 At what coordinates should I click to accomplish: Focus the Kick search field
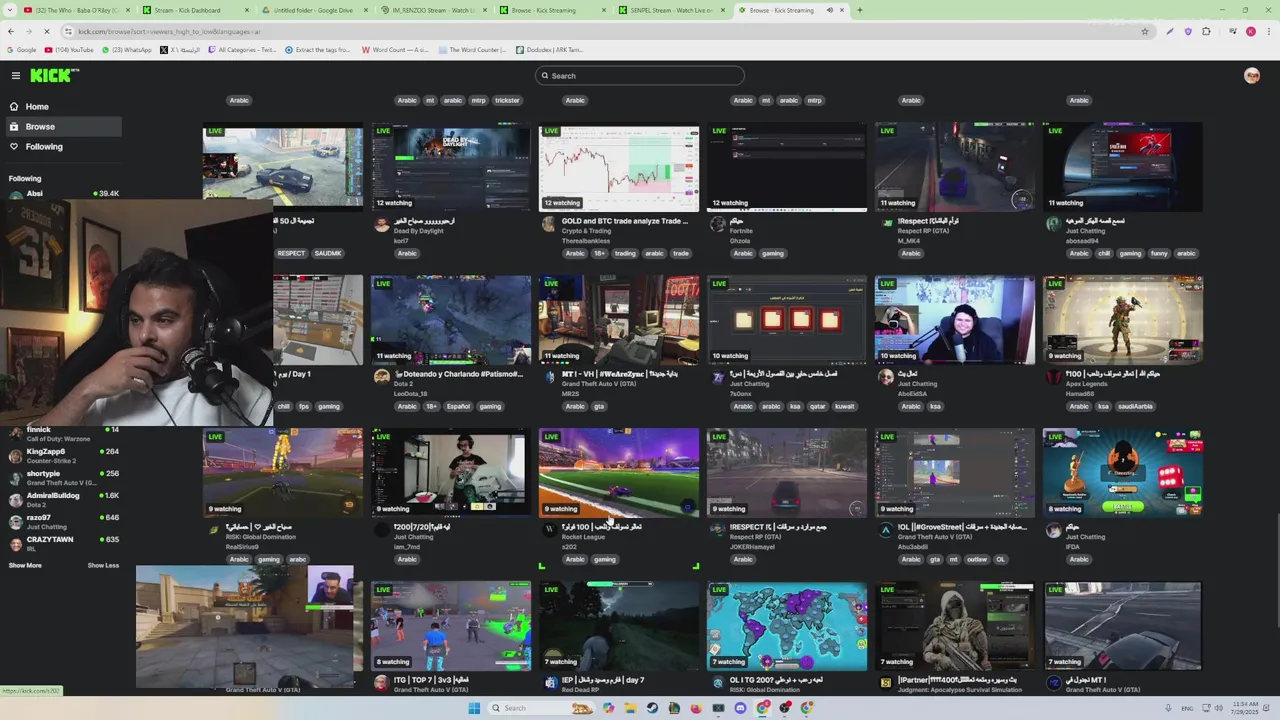point(640,76)
